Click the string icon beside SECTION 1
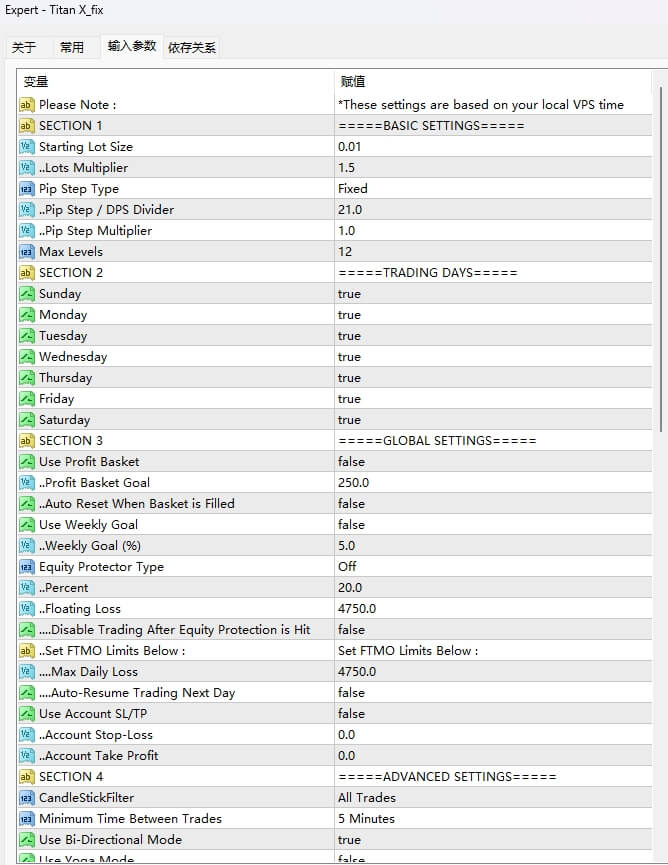The width and height of the screenshot is (668, 865). pyautogui.click(x=27, y=126)
